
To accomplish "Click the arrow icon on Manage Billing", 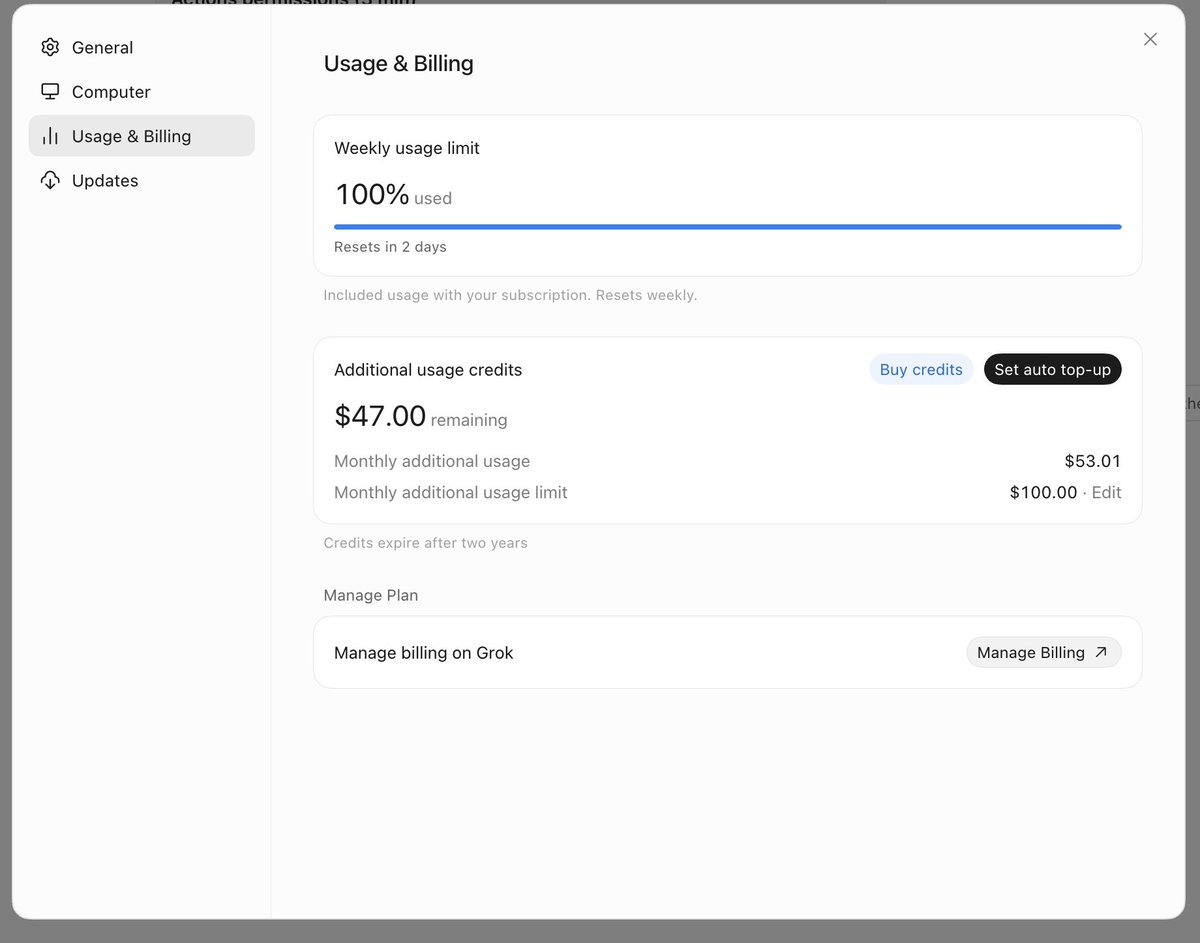I will [1101, 652].
